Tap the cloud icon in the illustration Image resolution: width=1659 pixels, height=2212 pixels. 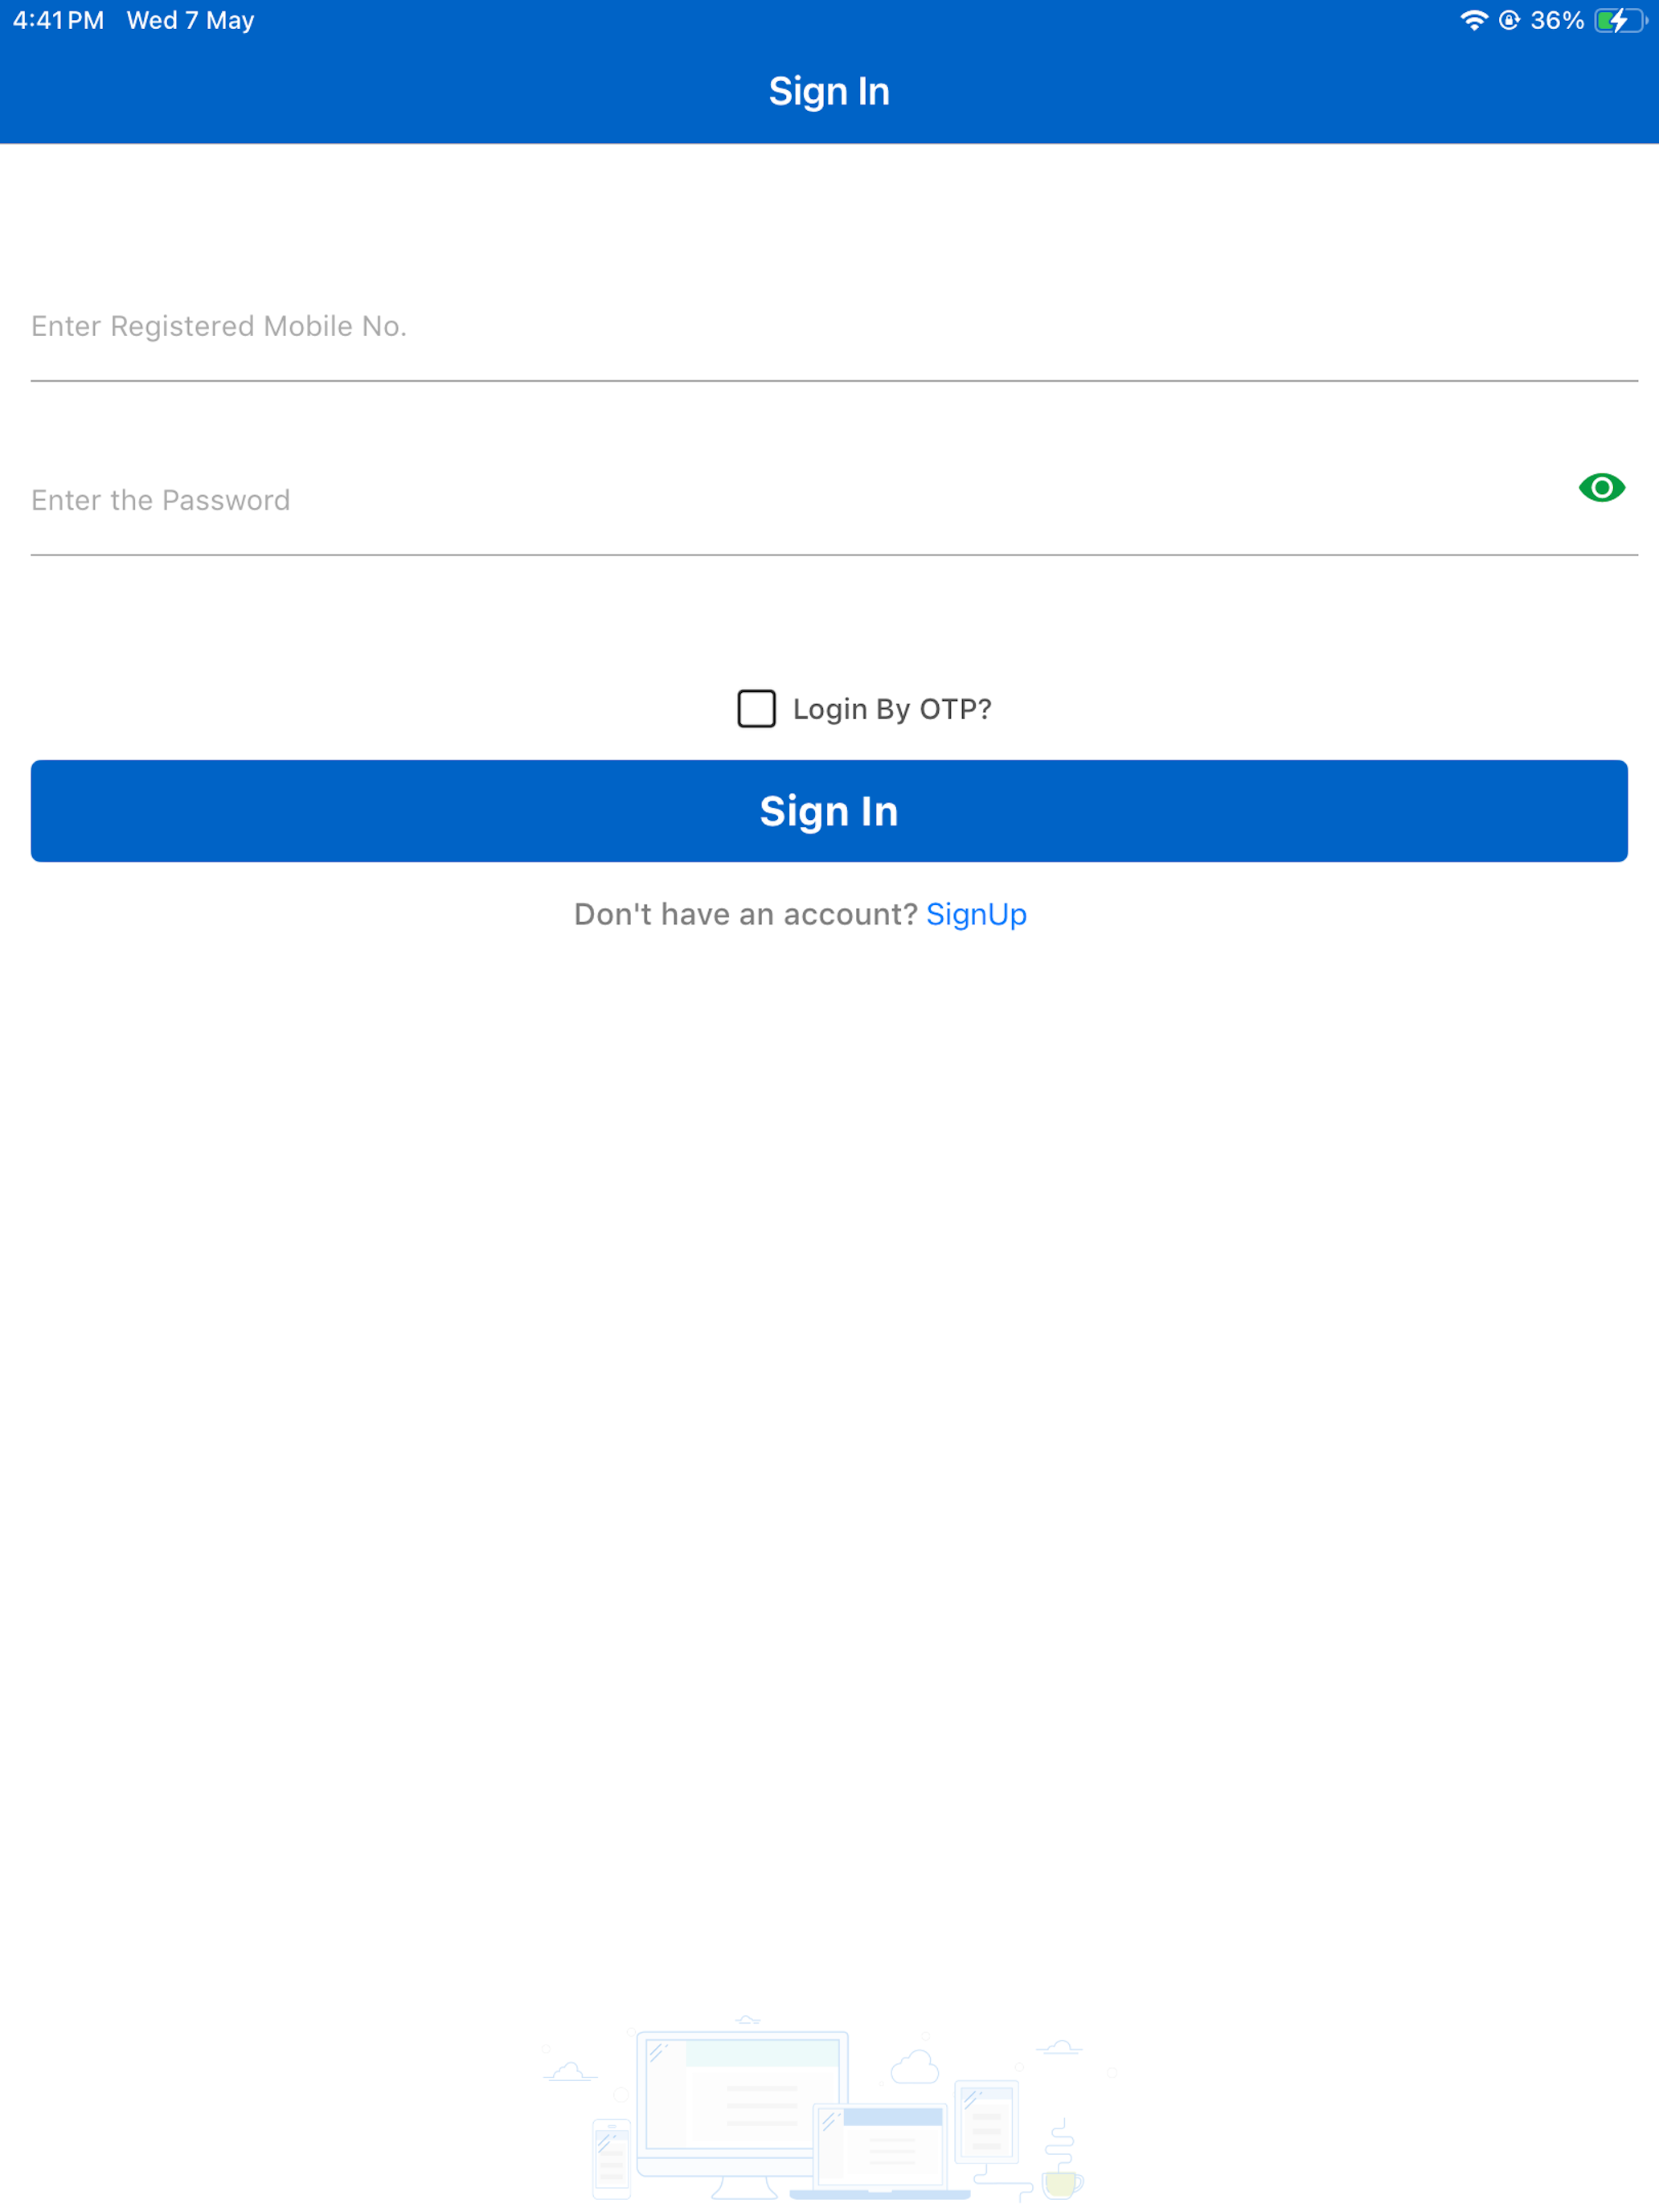click(x=915, y=2067)
